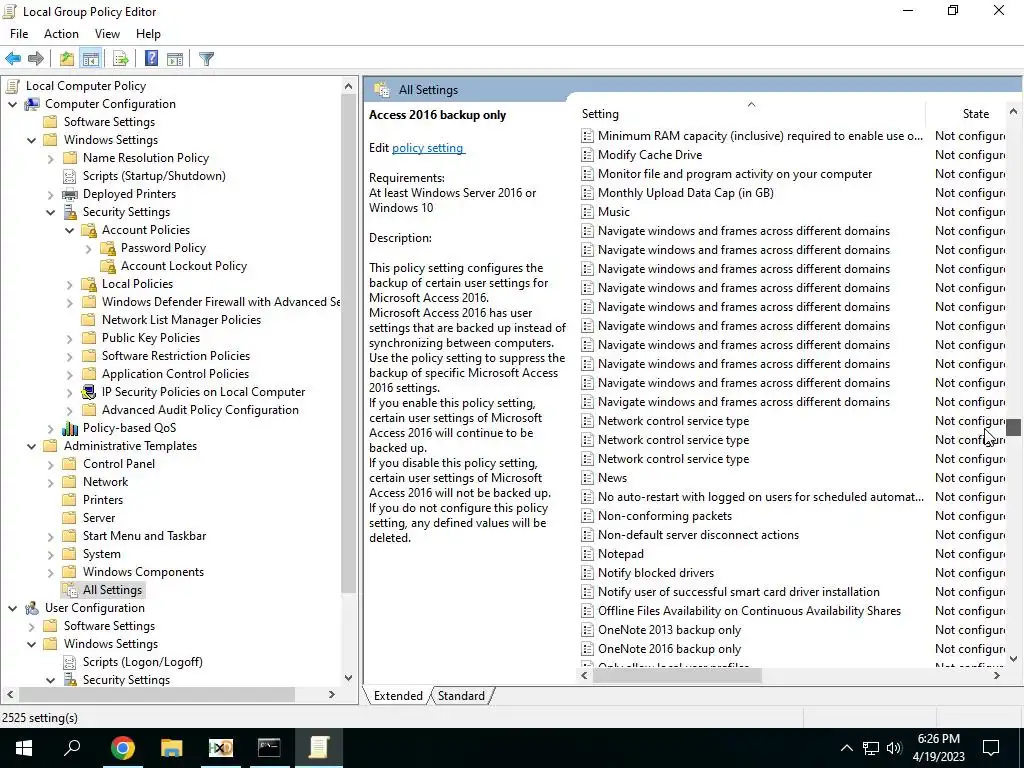The height and width of the screenshot is (768, 1024).
Task: Click tree pane scroll-down arrow
Action: [349, 678]
